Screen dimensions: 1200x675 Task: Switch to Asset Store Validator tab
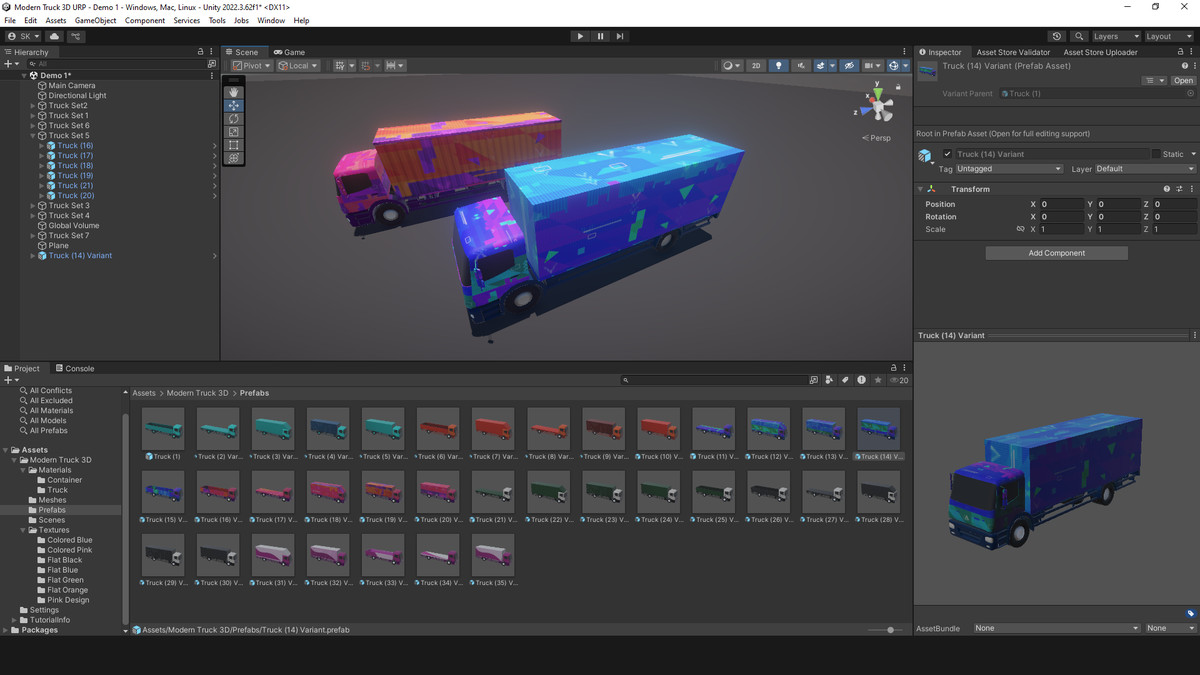[1013, 52]
